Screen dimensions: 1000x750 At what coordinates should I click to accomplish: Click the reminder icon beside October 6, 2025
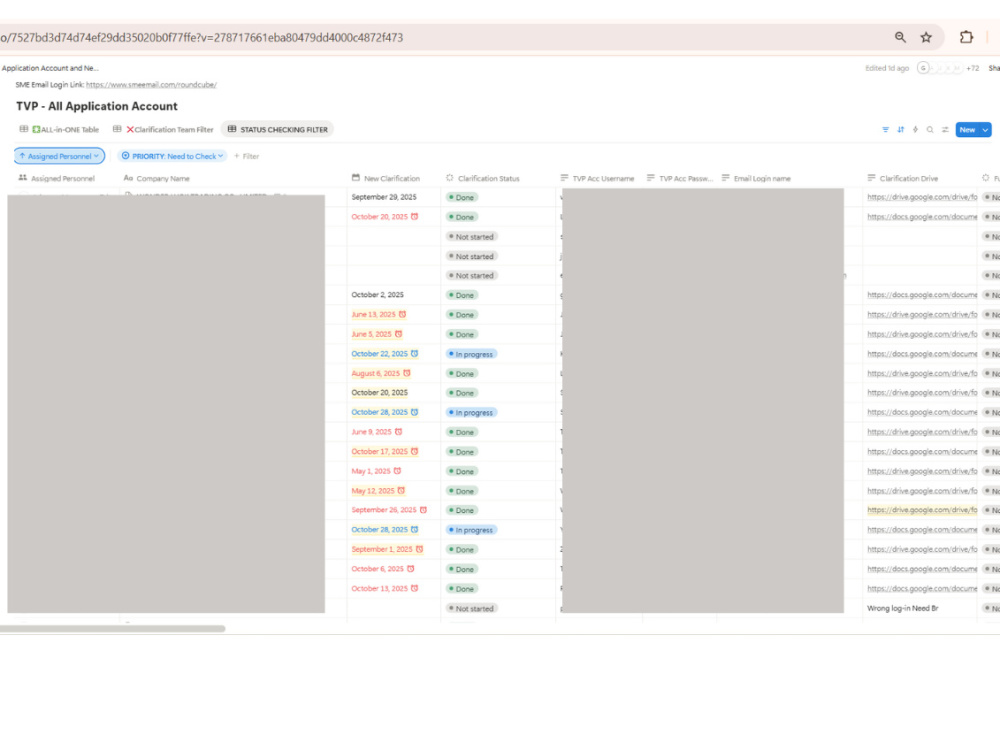(411, 569)
